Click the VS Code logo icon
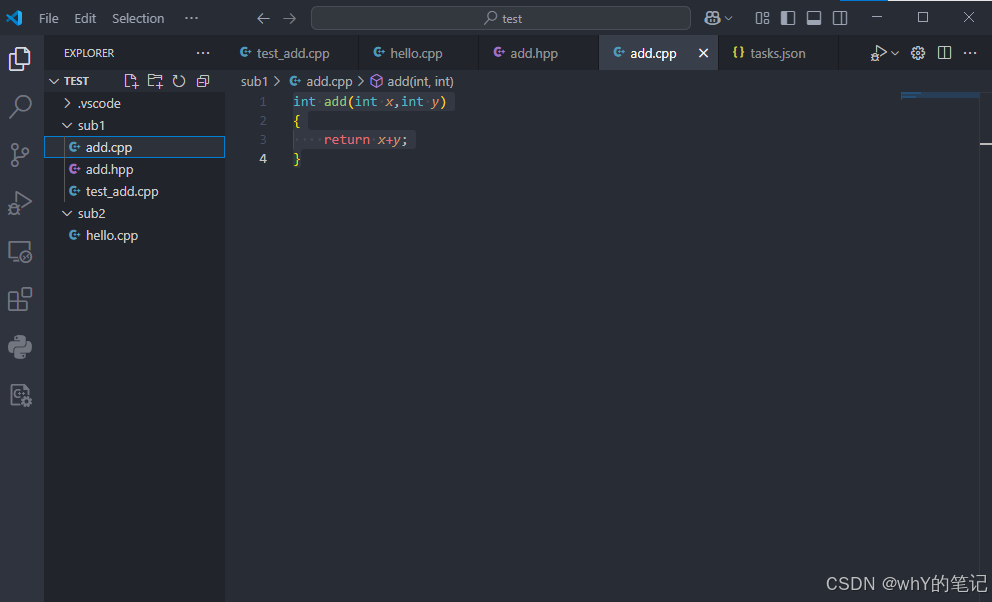Image resolution: width=992 pixels, height=602 pixels. [x=14, y=18]
